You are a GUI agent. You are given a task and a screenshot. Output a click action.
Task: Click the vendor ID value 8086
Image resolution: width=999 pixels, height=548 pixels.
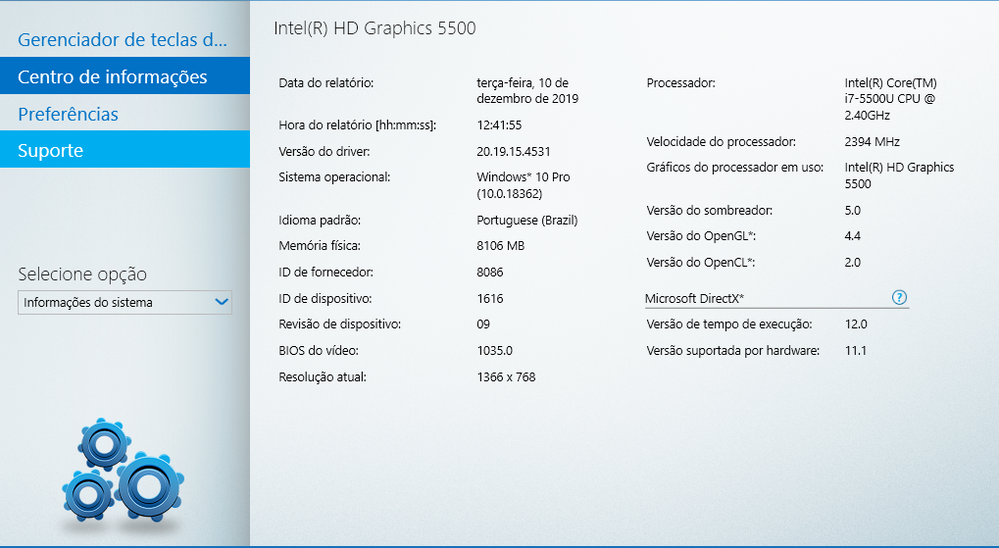coord(490,272)
